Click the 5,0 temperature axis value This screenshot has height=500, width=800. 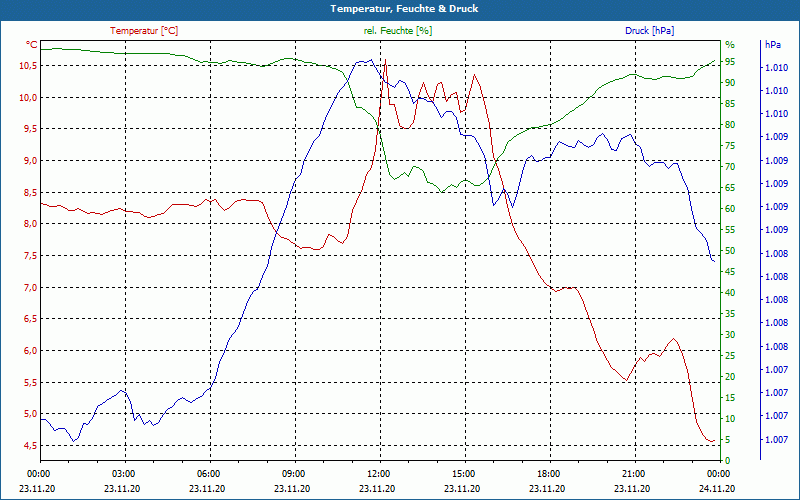[x=30, y=414]
